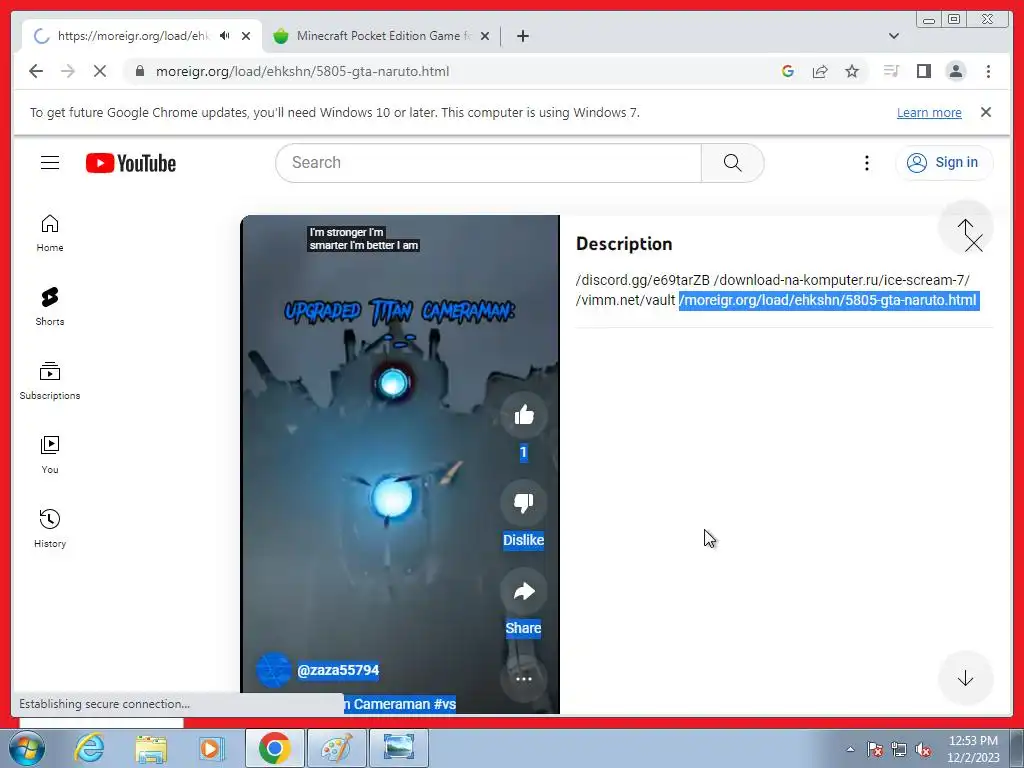Go to next short with down arrow
Viewport: 1024px width, 768px height.
(965, 679)
